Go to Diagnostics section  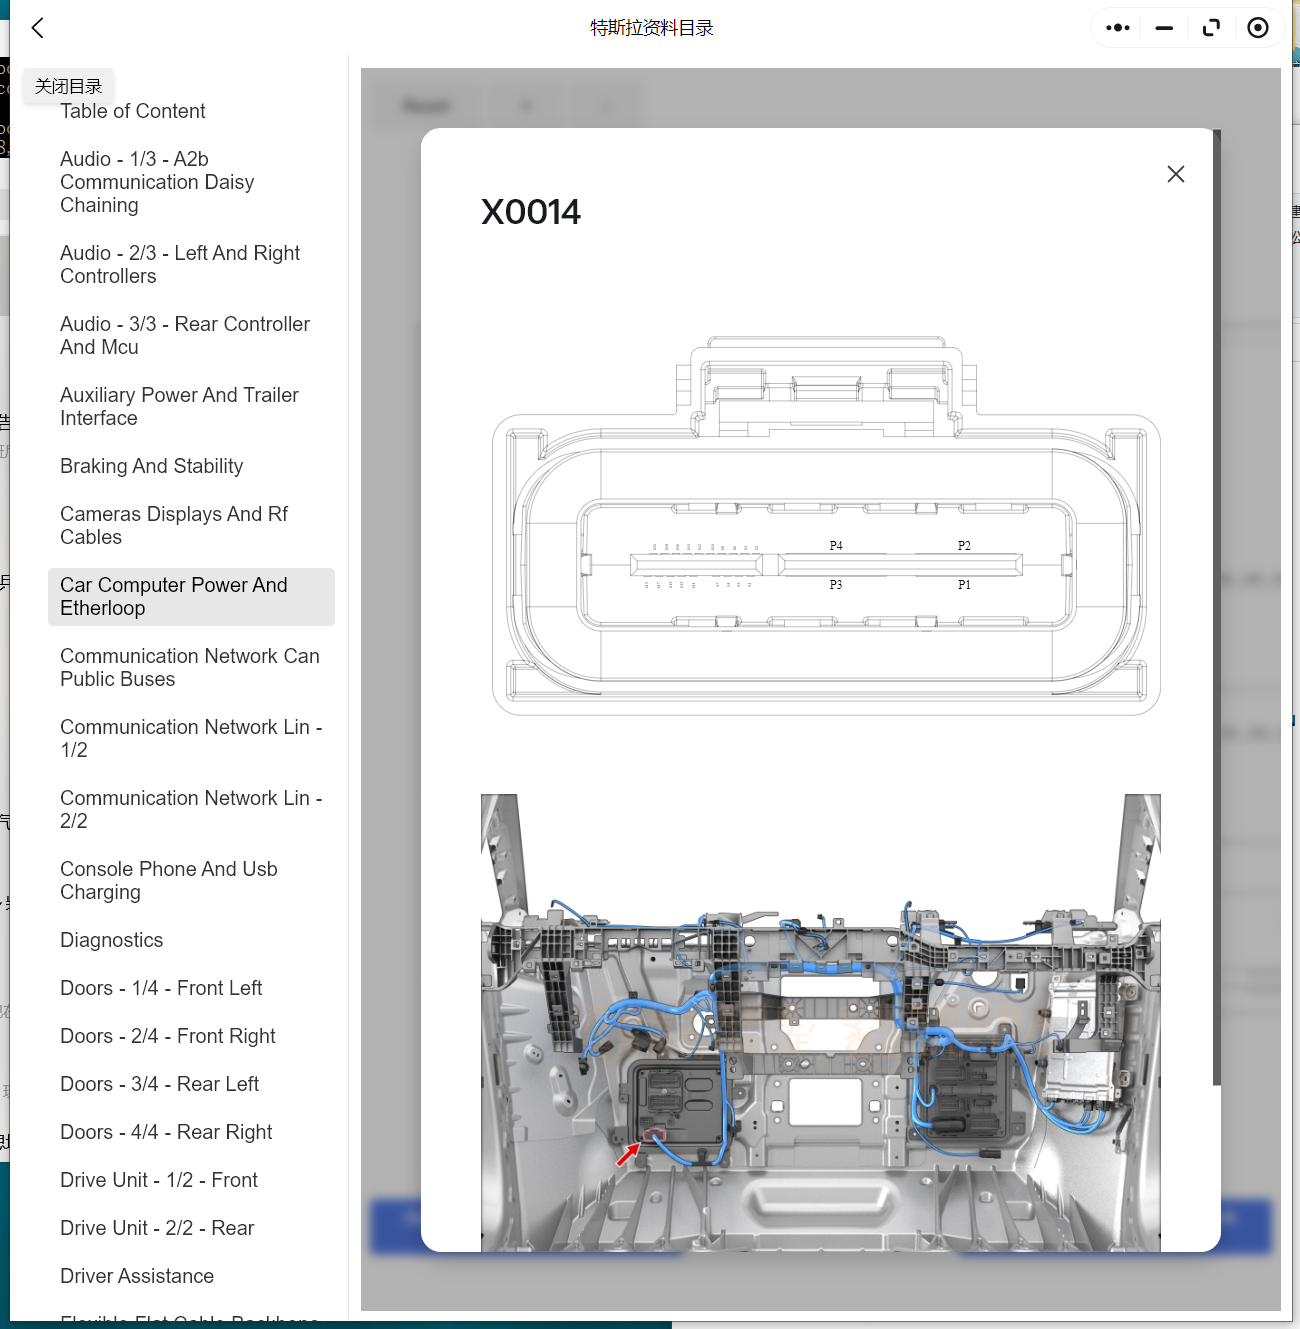tap(112, 940)
